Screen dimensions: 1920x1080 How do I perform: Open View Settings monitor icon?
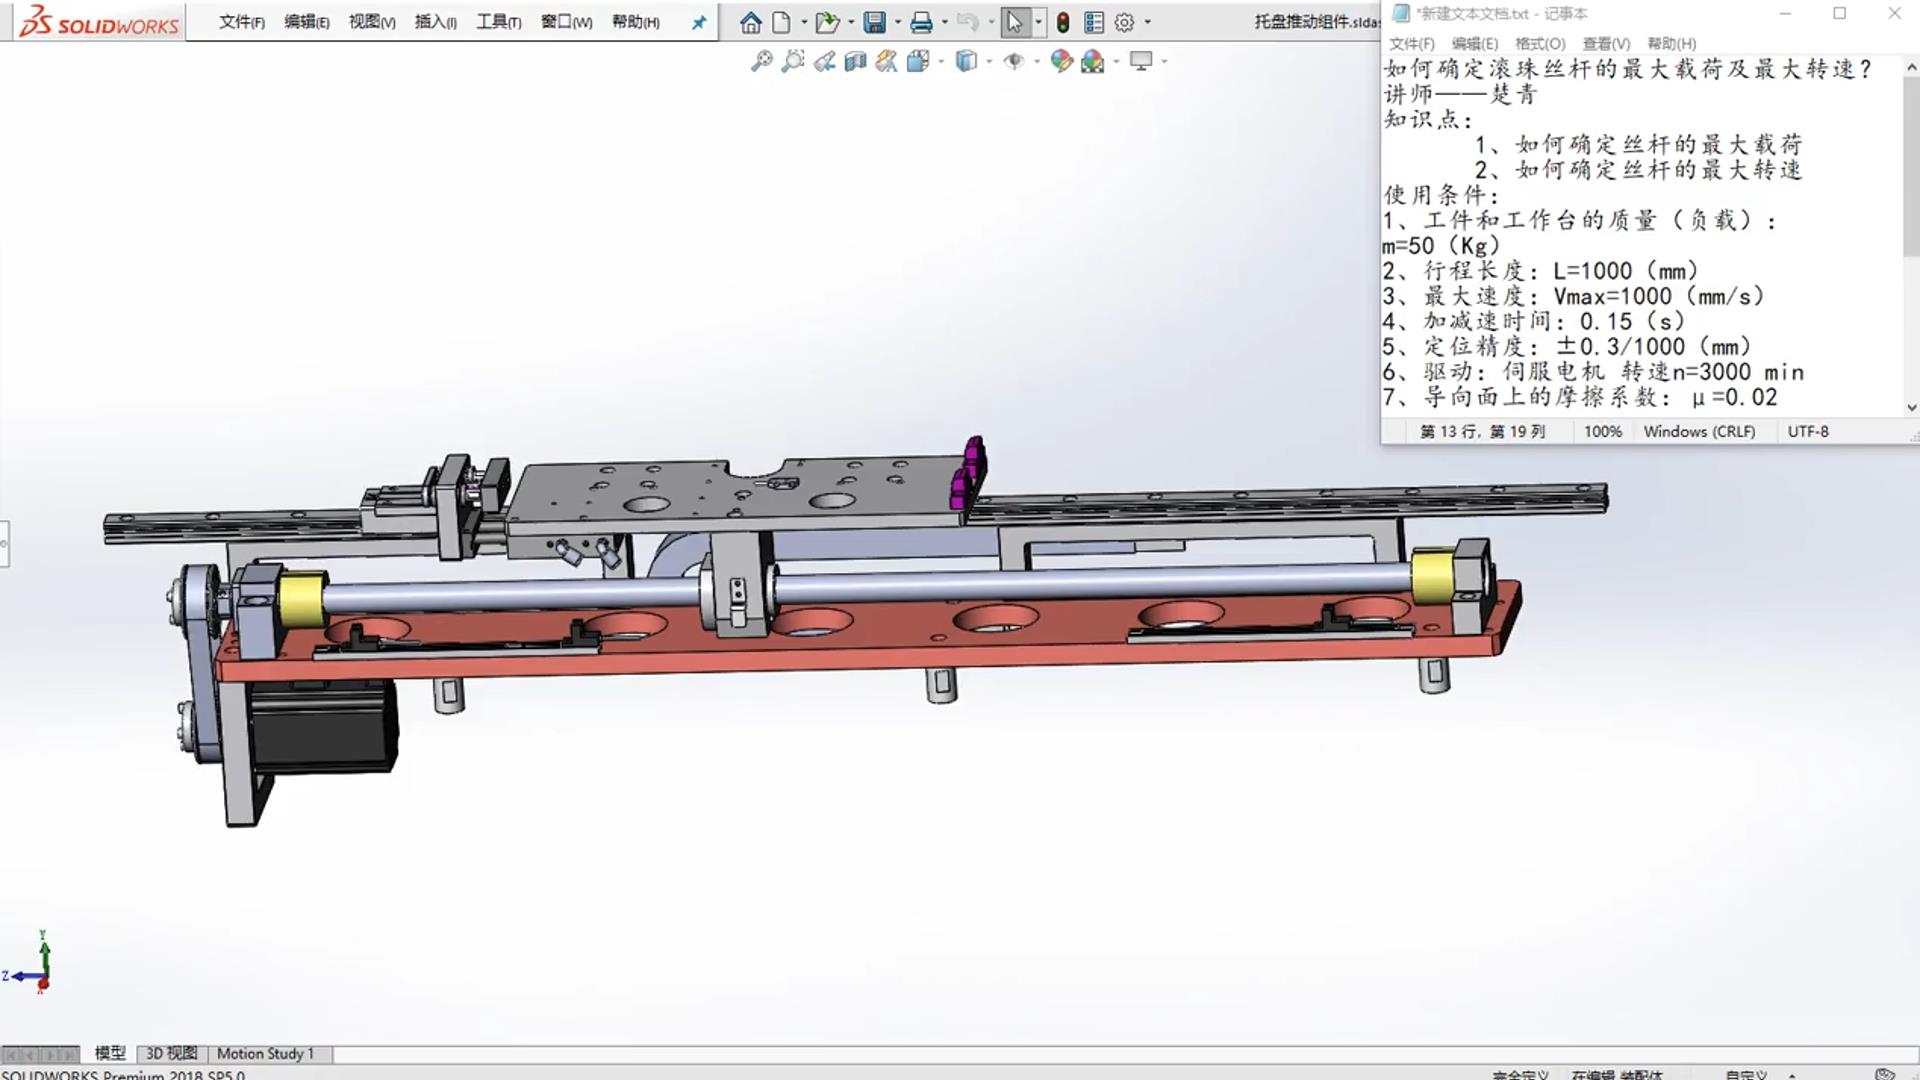point(1141,61)
